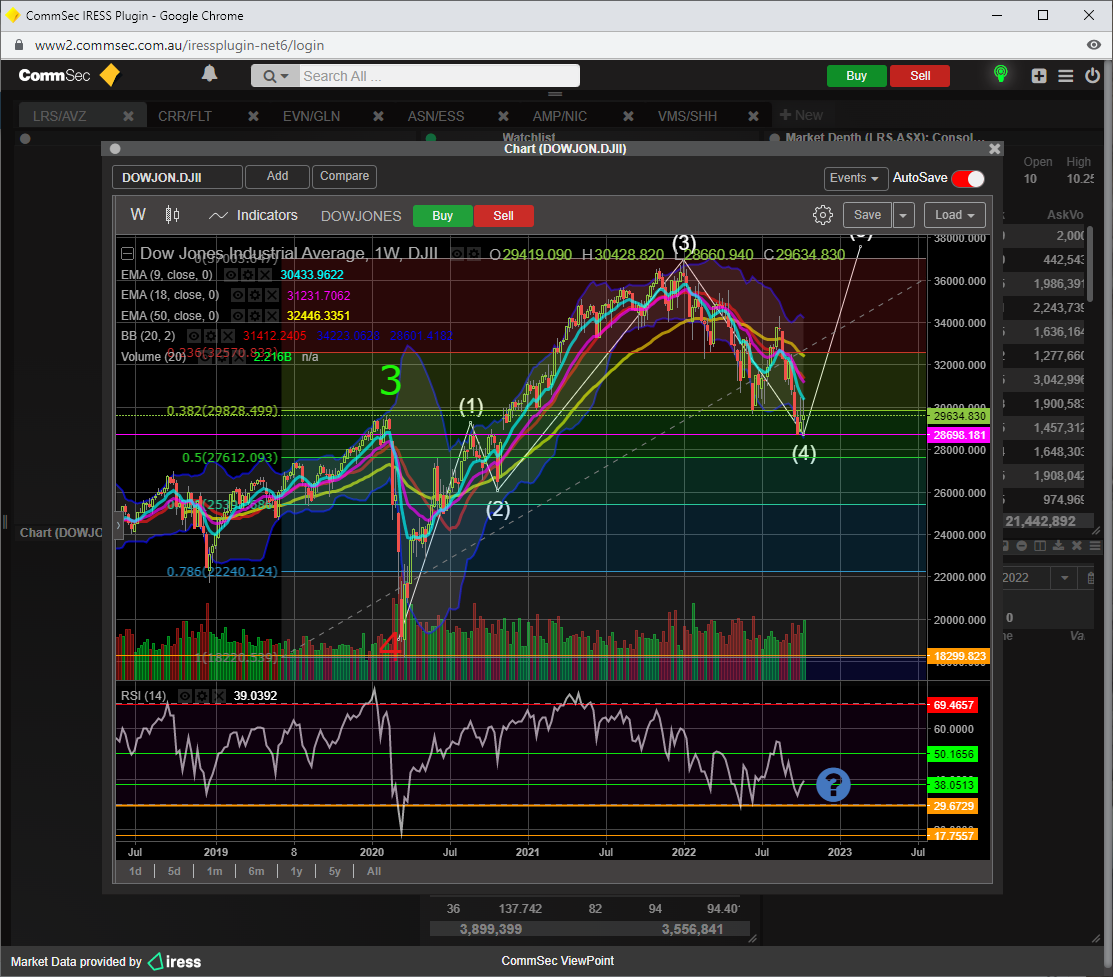Open settings for EMA 50 indicator
The width and height of the screenshot is (1113, 977).
tap(255, 316)
